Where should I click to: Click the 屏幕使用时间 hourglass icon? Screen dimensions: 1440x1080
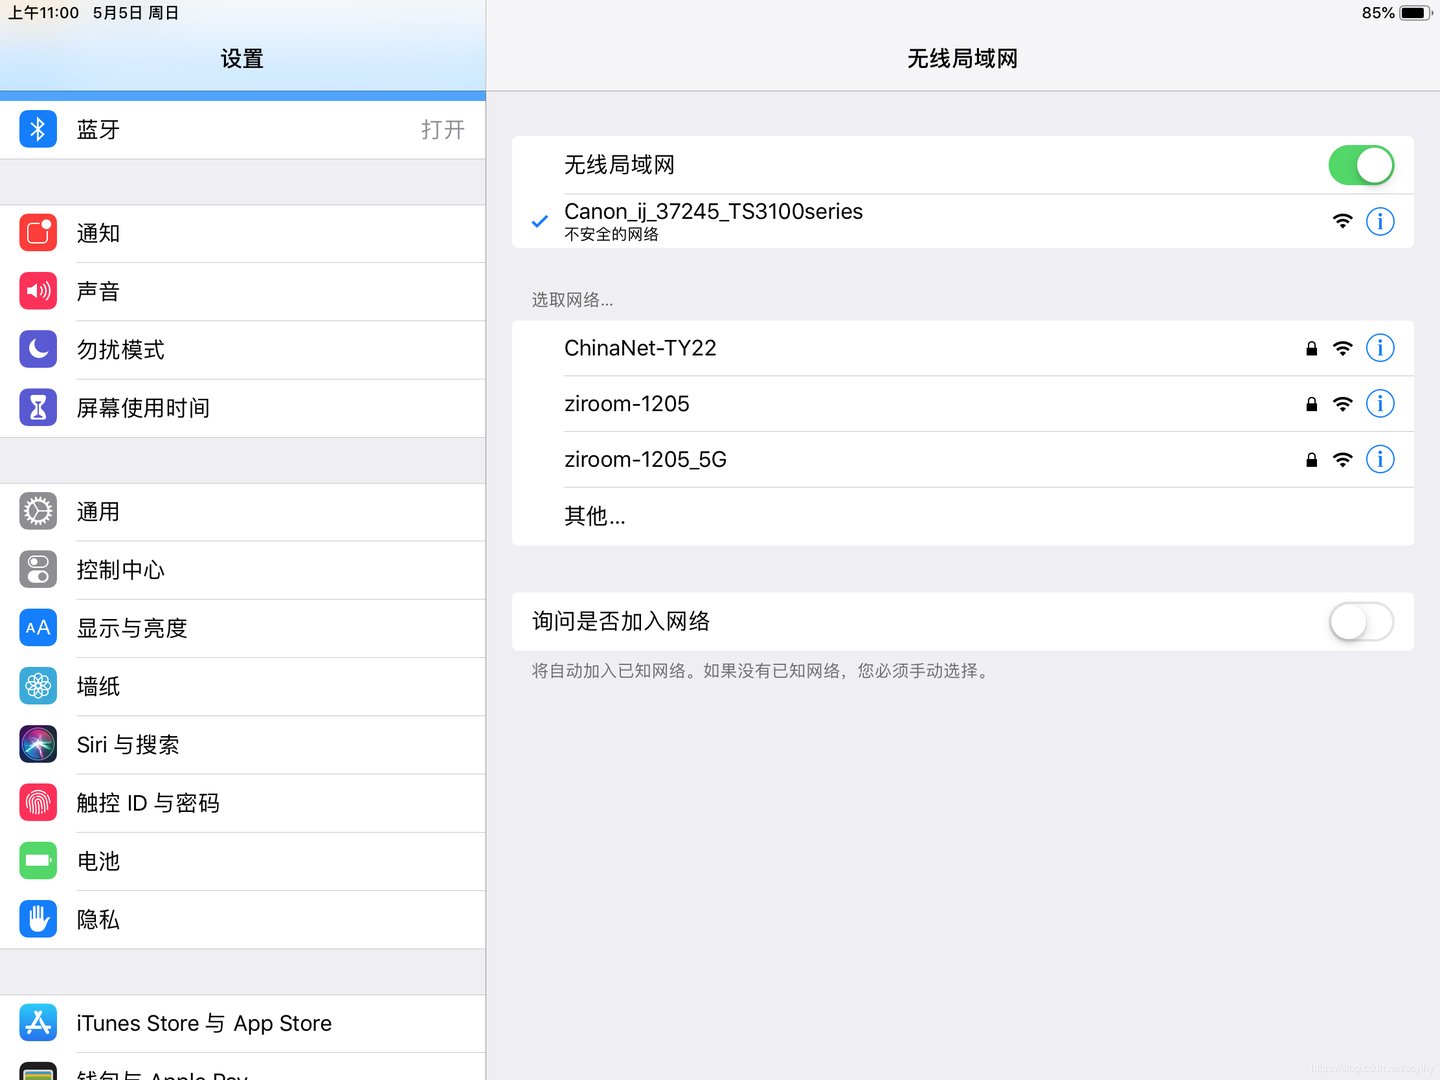coord(37,407)
